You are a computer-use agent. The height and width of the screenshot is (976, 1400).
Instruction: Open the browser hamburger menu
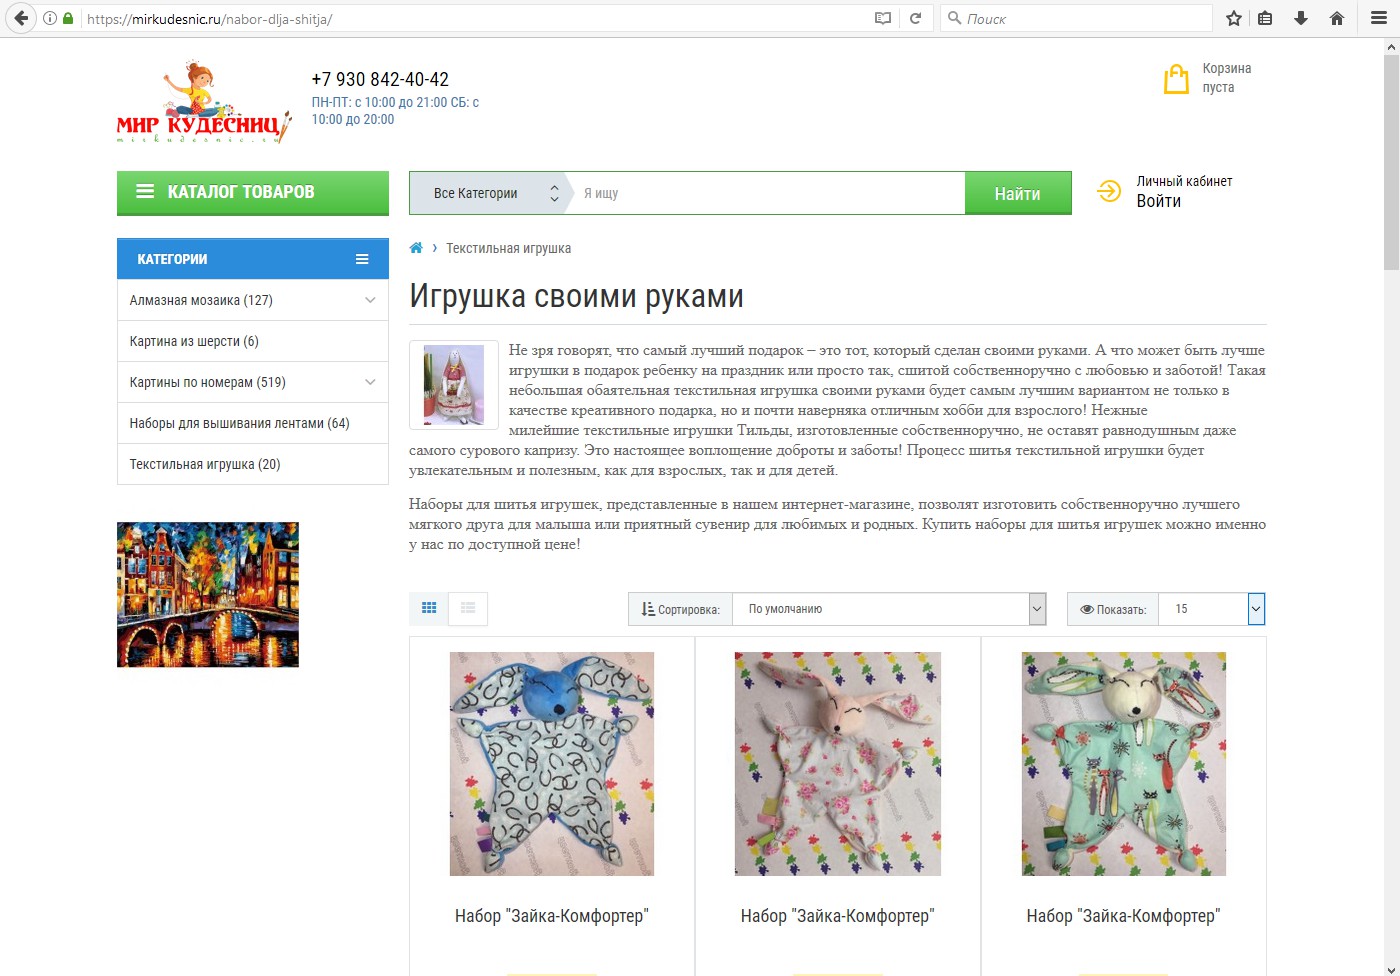coord(1379,18)
